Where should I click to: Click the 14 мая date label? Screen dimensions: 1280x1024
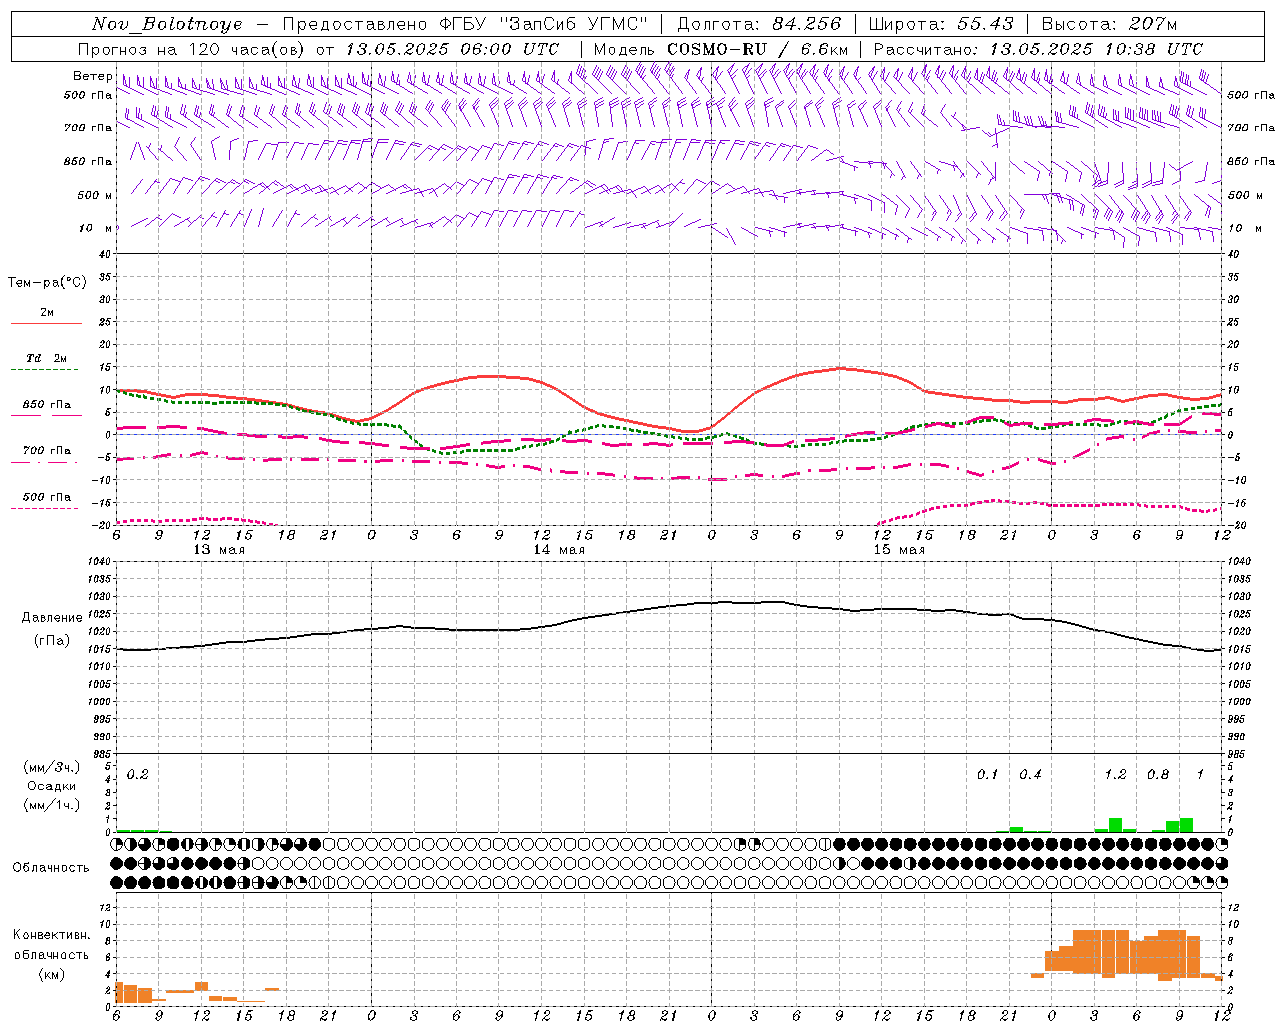click(x=559, y=550)
